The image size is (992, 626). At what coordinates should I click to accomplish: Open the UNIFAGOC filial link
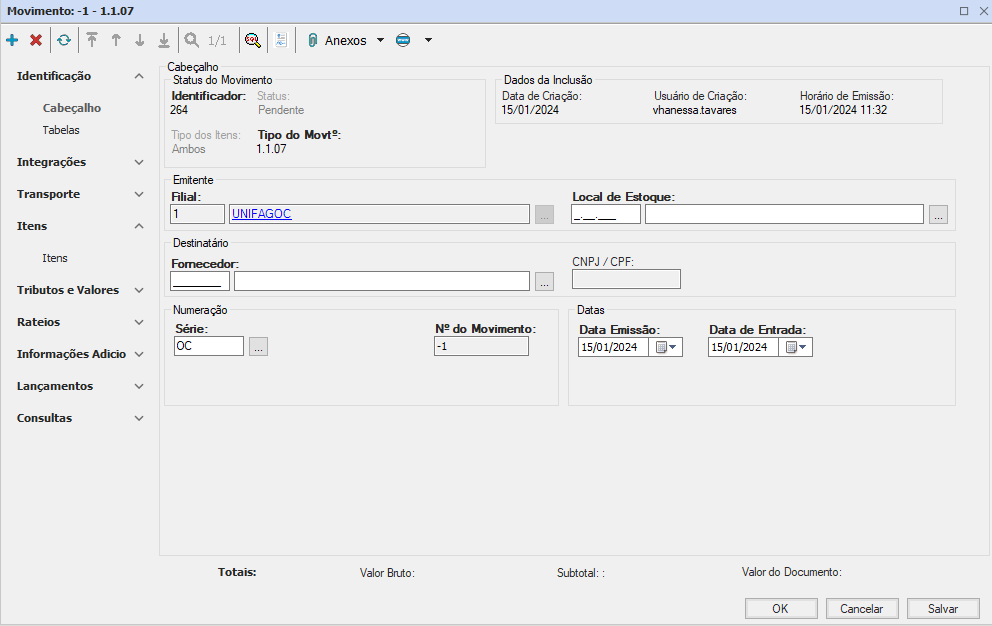coord(261,214)
